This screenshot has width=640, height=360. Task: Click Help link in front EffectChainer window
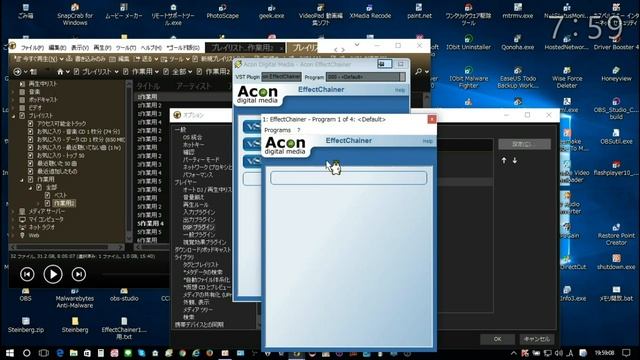coord(427,141)
